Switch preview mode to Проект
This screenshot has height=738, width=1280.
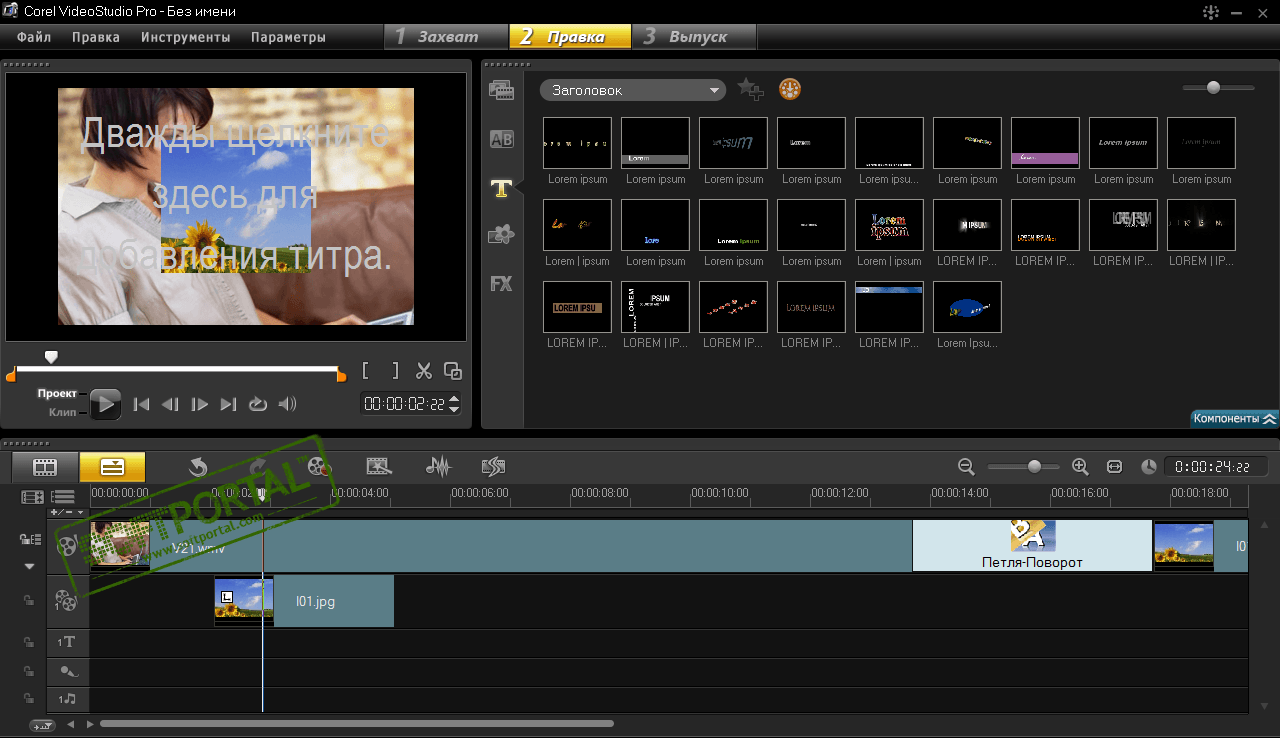(57, 394)
